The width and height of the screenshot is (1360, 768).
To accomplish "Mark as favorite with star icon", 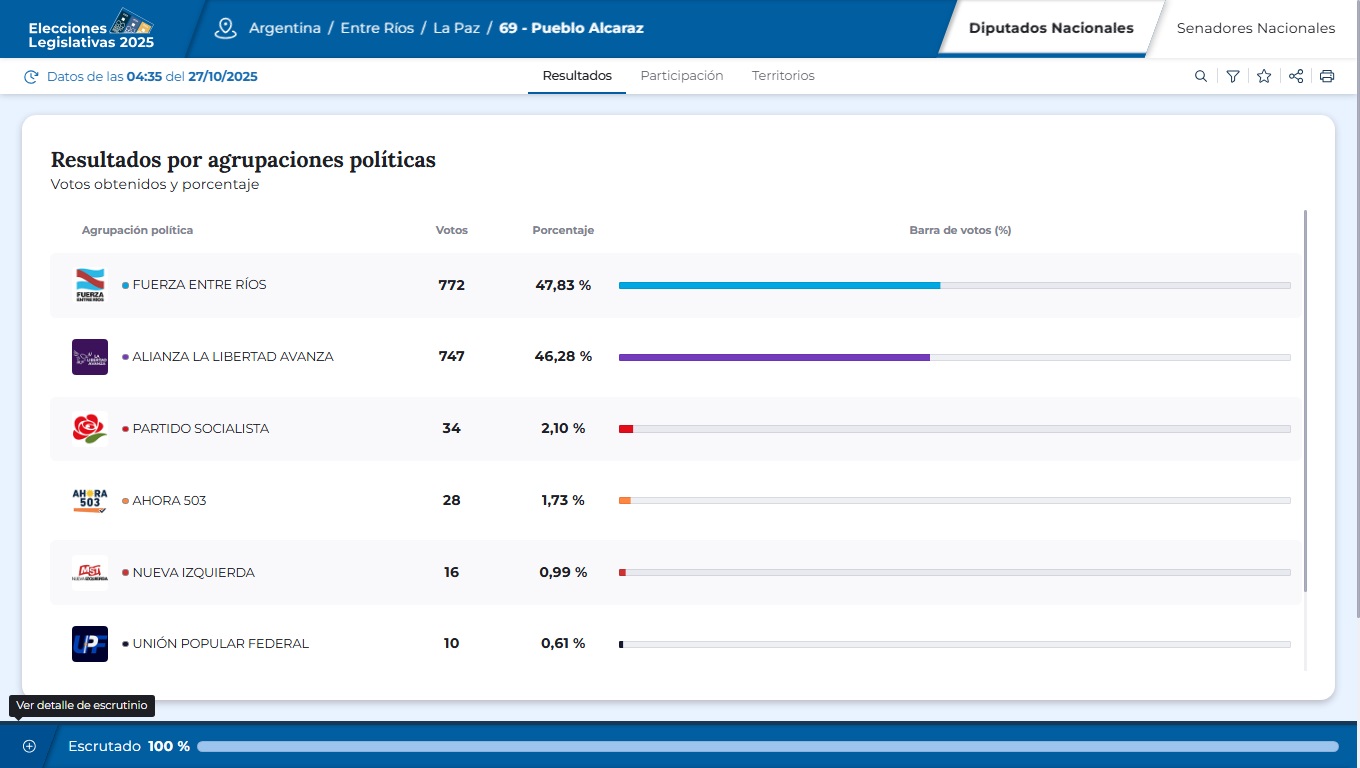I will pyautogui.click(x=1264, y=76).
